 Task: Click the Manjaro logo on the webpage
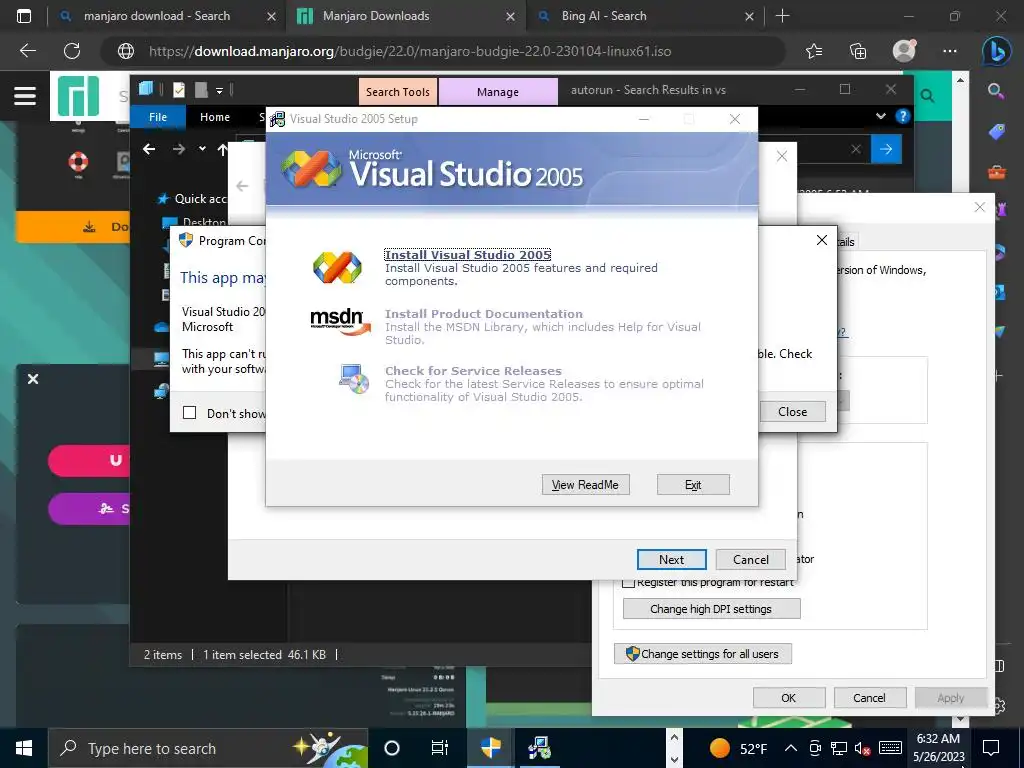tap(78, 96)
